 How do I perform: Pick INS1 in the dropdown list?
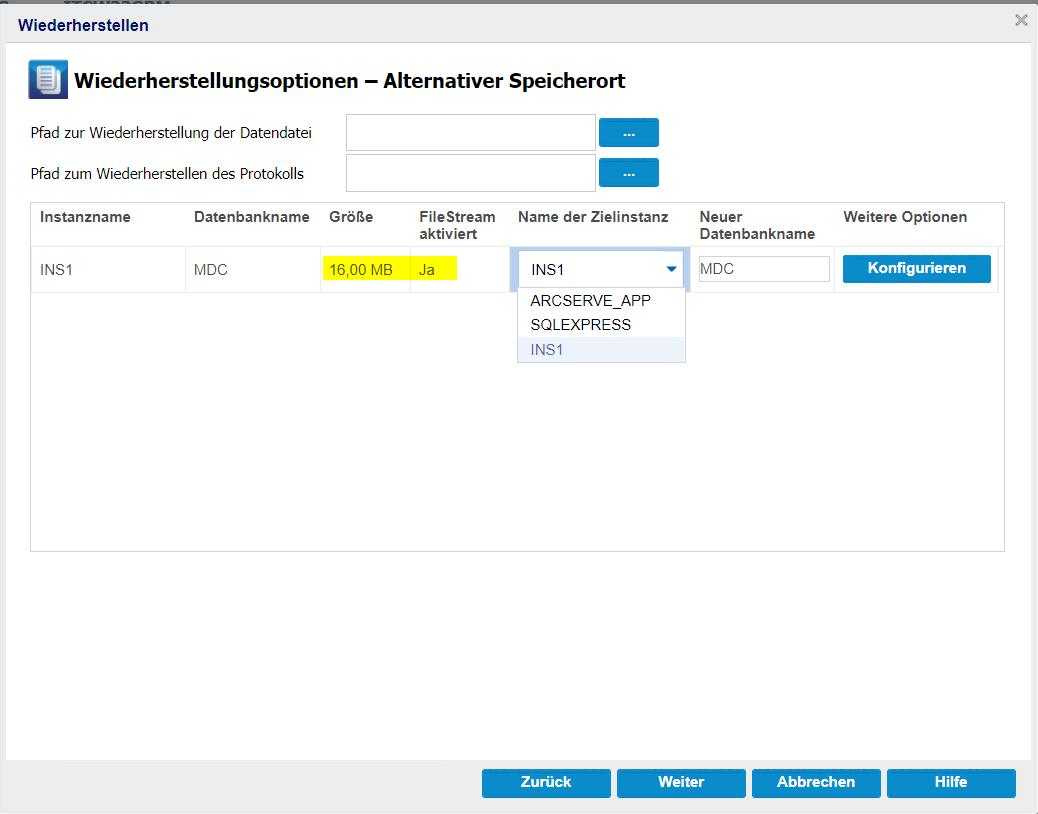tap(547, 350)
